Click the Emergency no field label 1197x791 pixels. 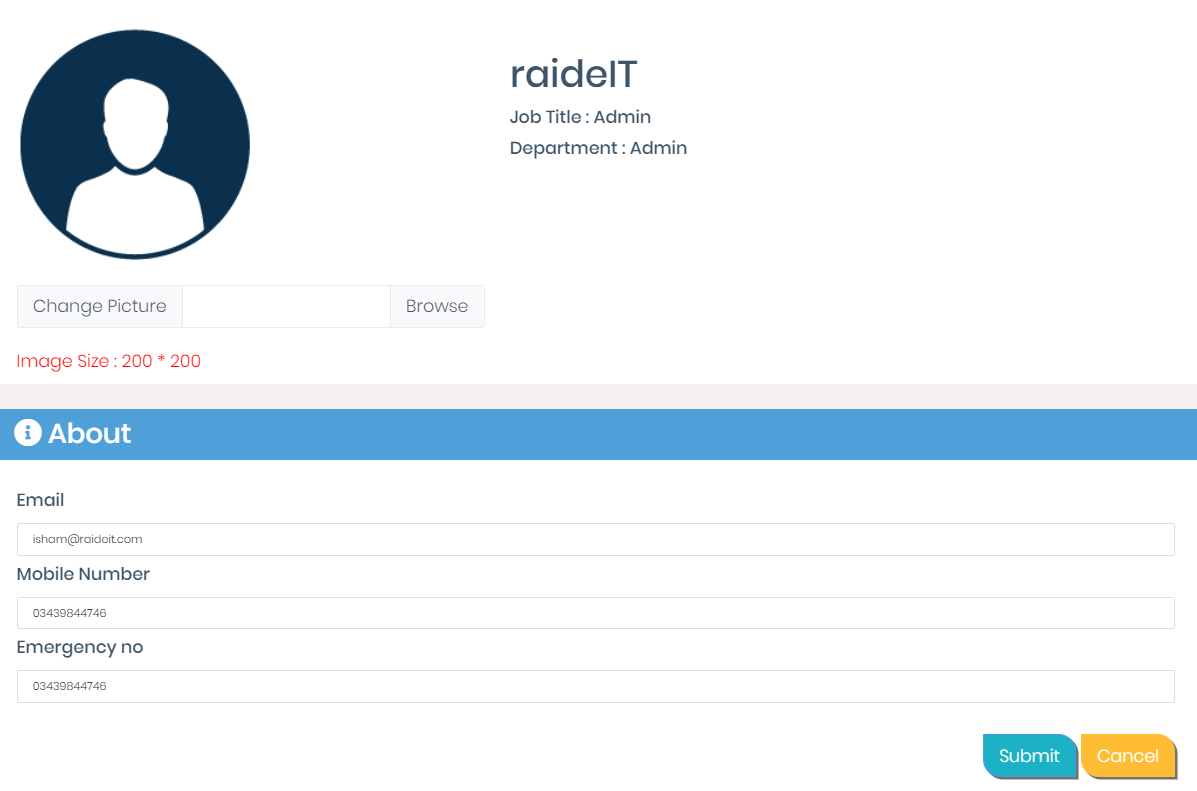coord(80,647)
